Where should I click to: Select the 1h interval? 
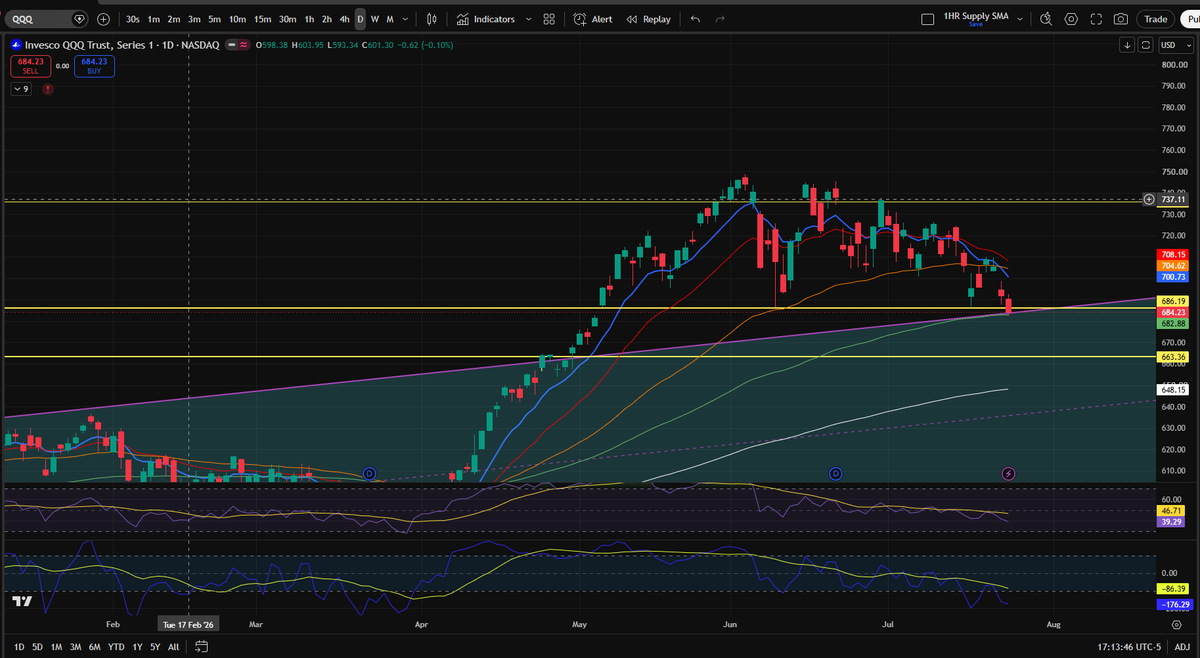coord(310,19)
